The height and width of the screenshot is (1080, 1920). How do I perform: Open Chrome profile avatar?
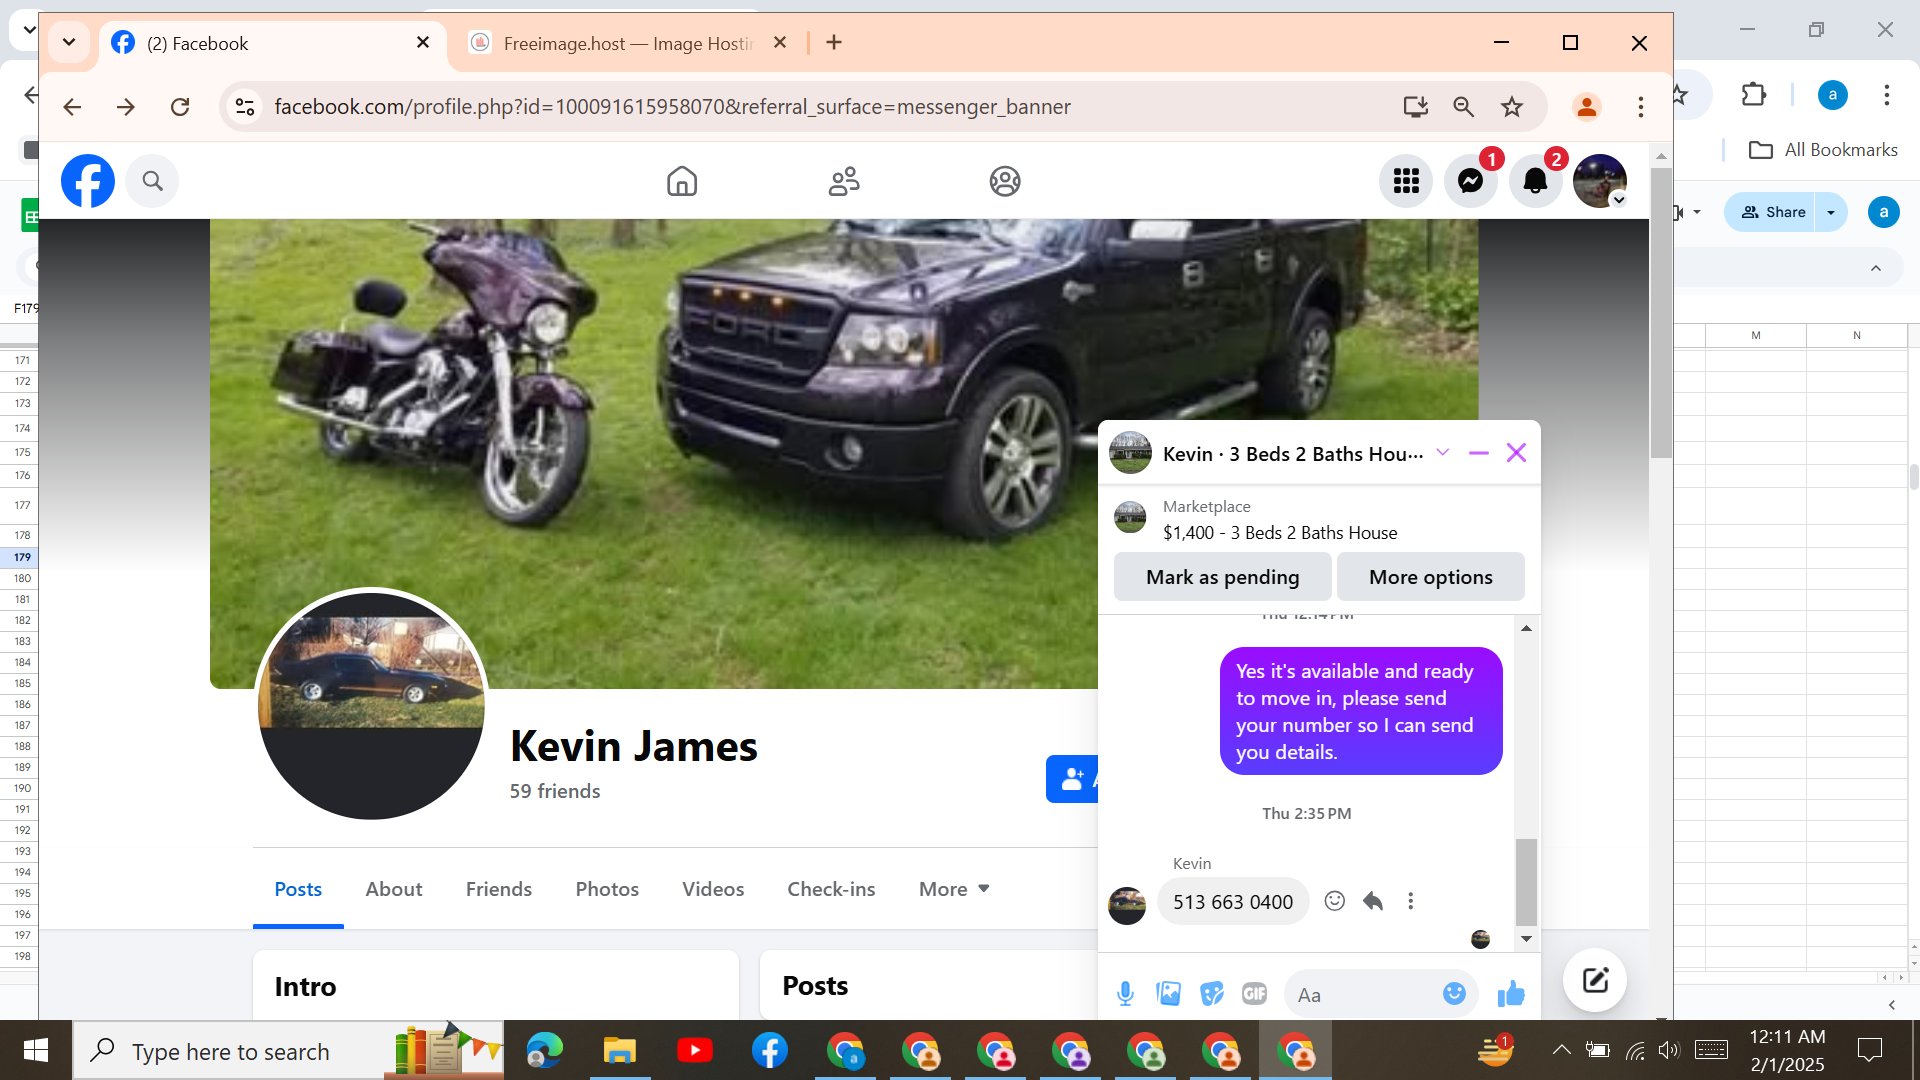pos(1587,107)
